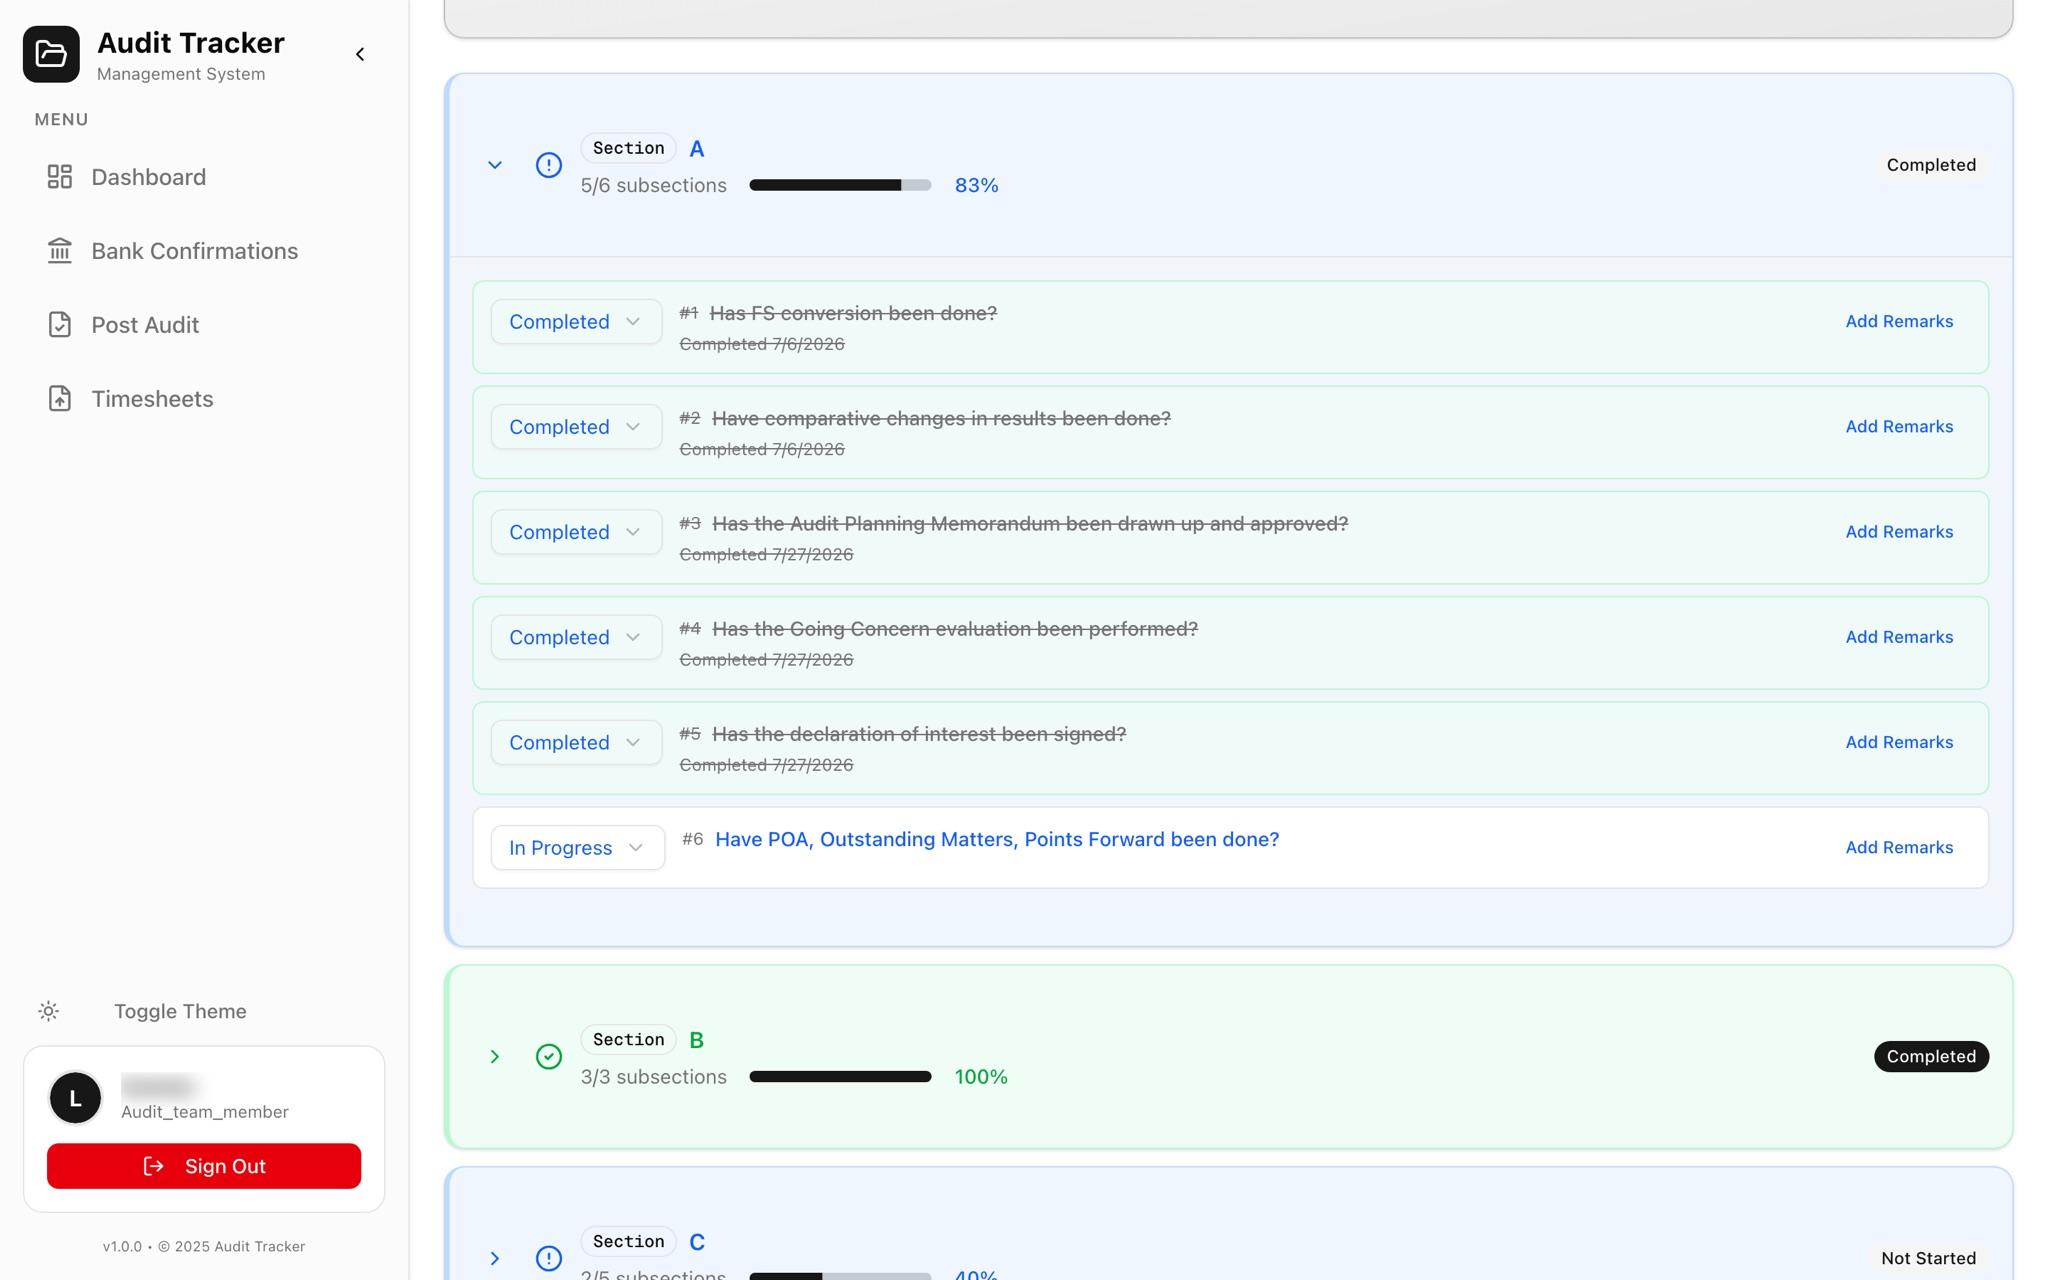2048x1280 pixels.
Task: Open status dropdown for item #2 comparative changes
Action: click(576, 427)
